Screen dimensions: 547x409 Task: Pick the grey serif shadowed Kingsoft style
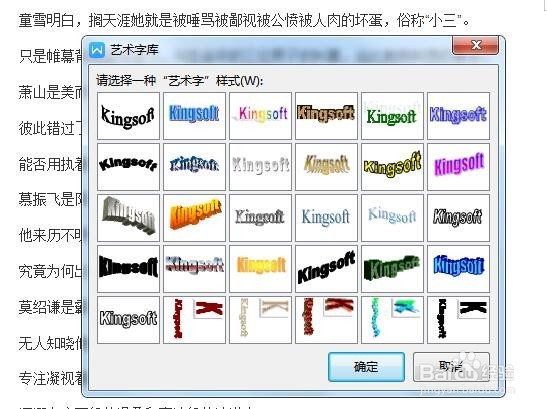(x=260, y=218)
